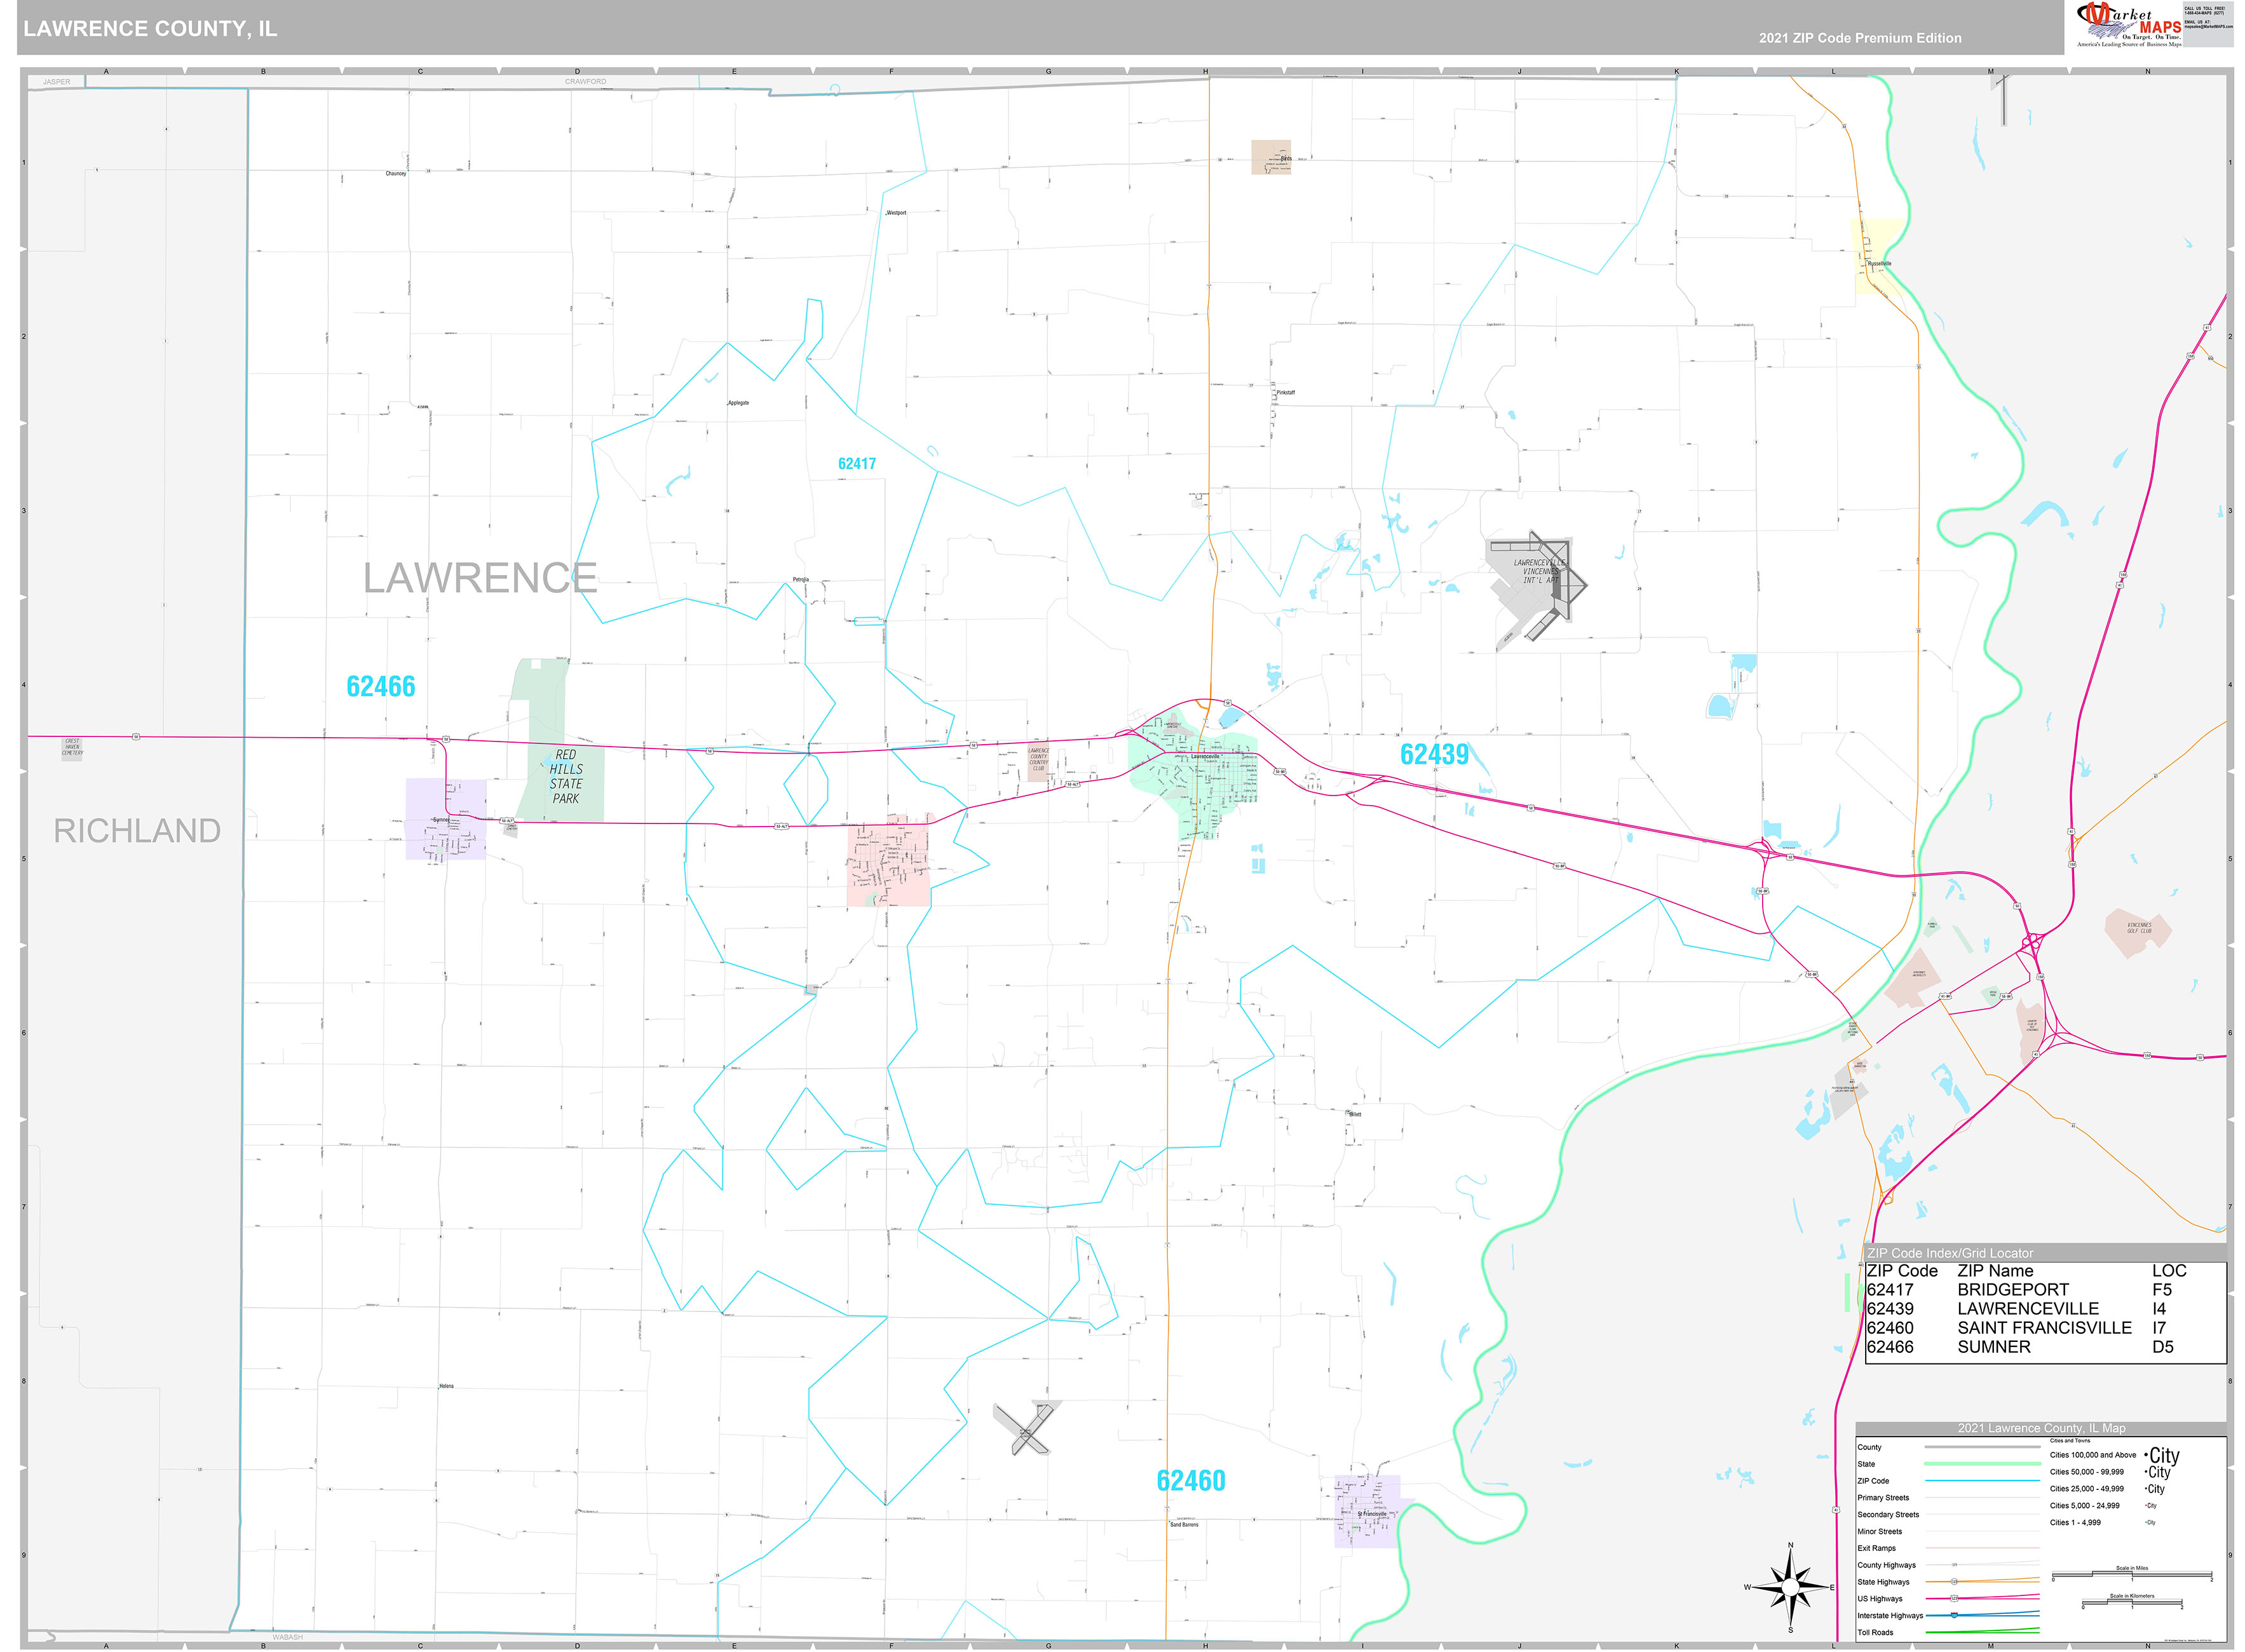The width and height of the screenshot is (2245, 1652).
Task: Click the ZIP Code Index/Grid Locator header
Action: point(1950,1253)
